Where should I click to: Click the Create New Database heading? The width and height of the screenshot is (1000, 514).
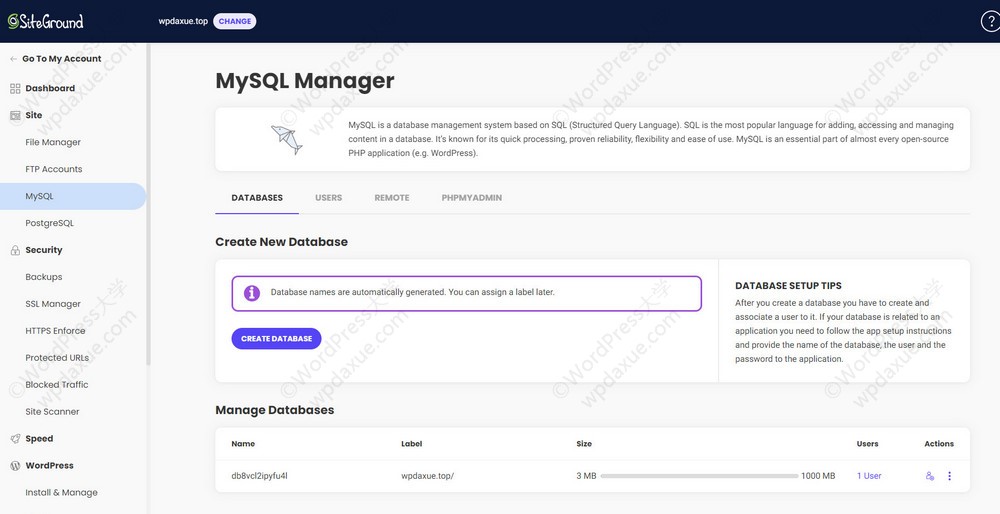pyautogui.click(x=281, y=242)
